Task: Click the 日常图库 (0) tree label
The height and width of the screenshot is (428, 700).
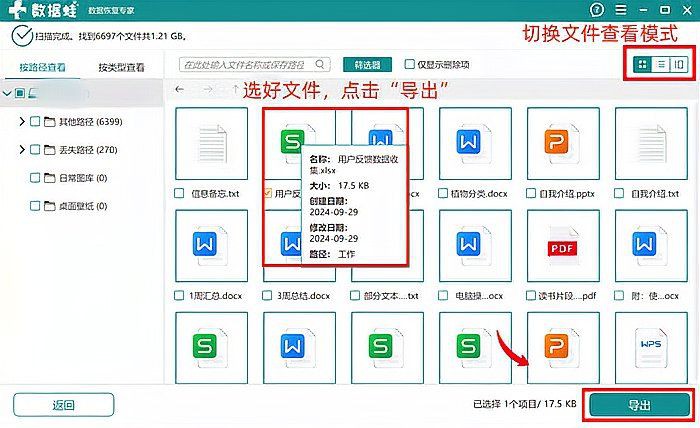Action: click(83, 178)
